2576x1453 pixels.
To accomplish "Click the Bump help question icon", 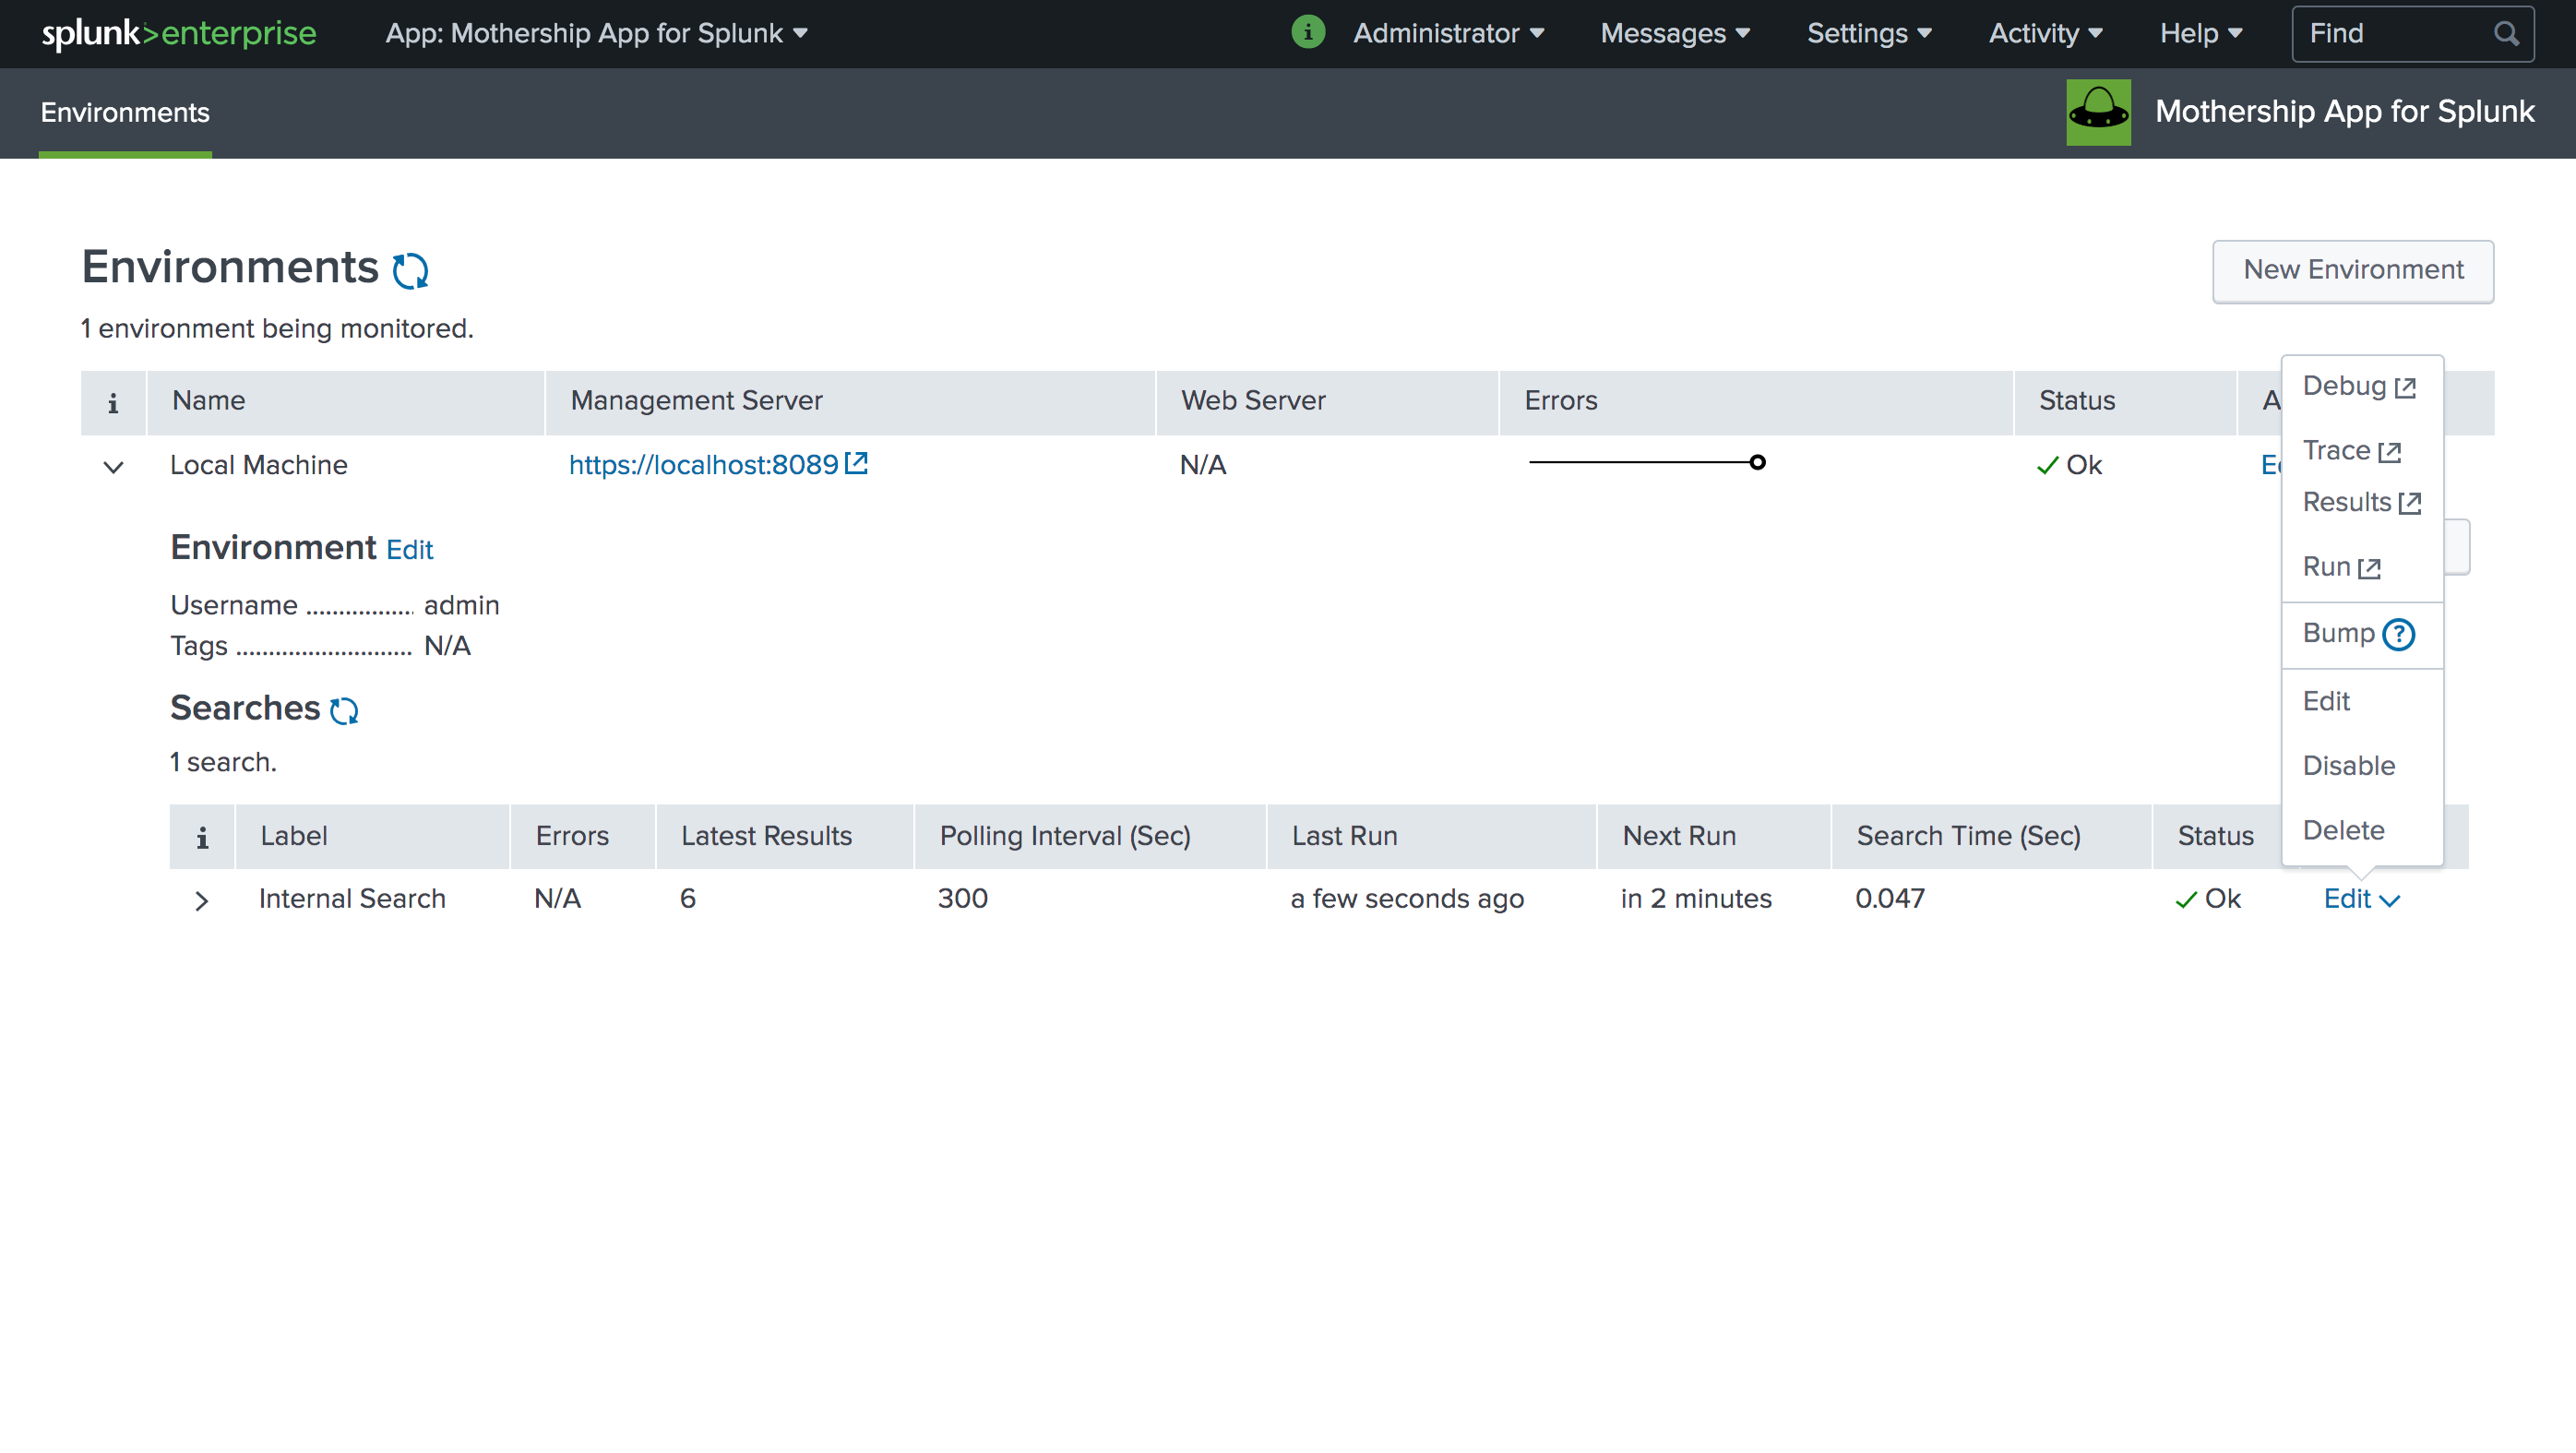I will tap(2398, 634).
